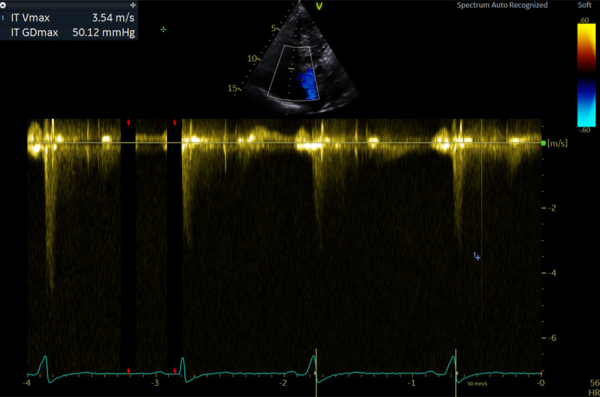
Task: Click the blue color flow jet in sector
Action: 308,84
